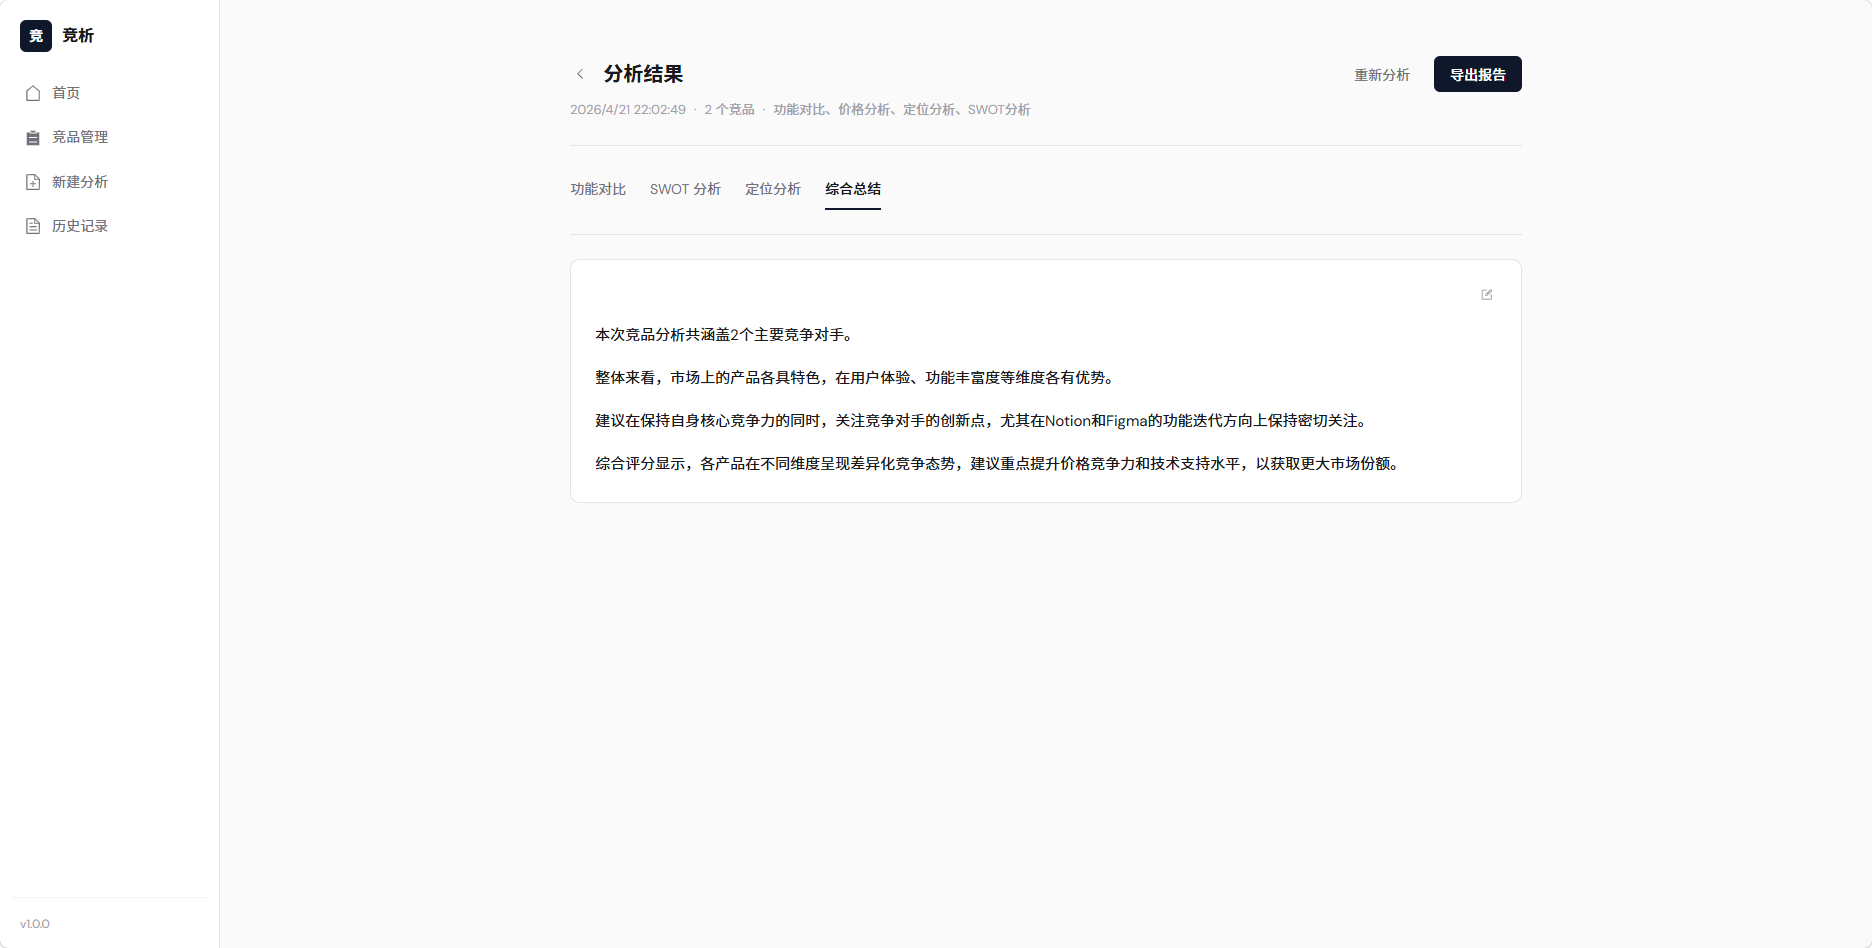Screen dimensions: 1872x948
Task: Open the 竞品管理 sidebar menu item
Action: (80, 137)
